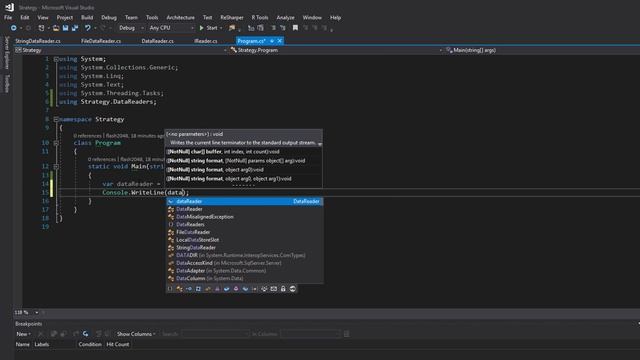The height and width of the screenshot is (360, 640).
Task: Open the Architecture menu
Action: point(180,18)
